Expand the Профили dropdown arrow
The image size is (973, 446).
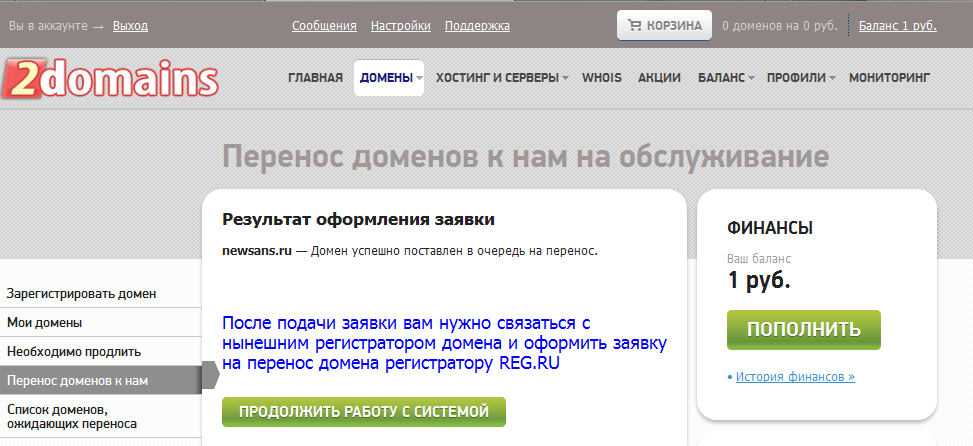point(832,78)
